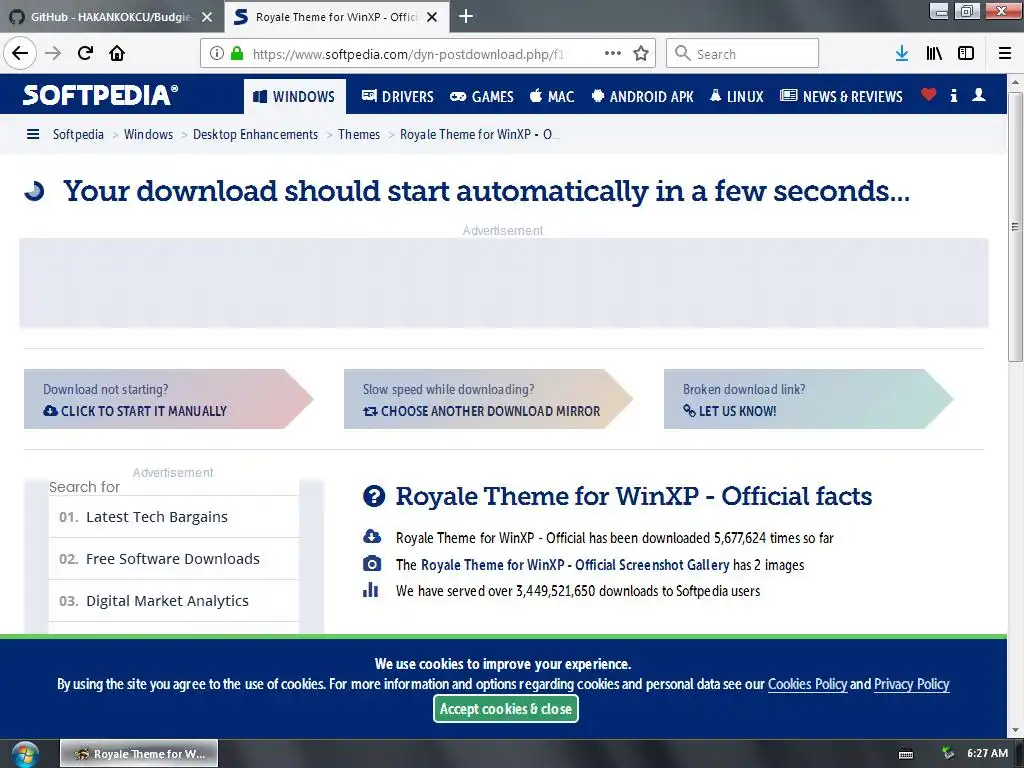1024x768 pixels.
Task: Expand the breadcrumb hamburger menu
Action: tap(33, 135)
